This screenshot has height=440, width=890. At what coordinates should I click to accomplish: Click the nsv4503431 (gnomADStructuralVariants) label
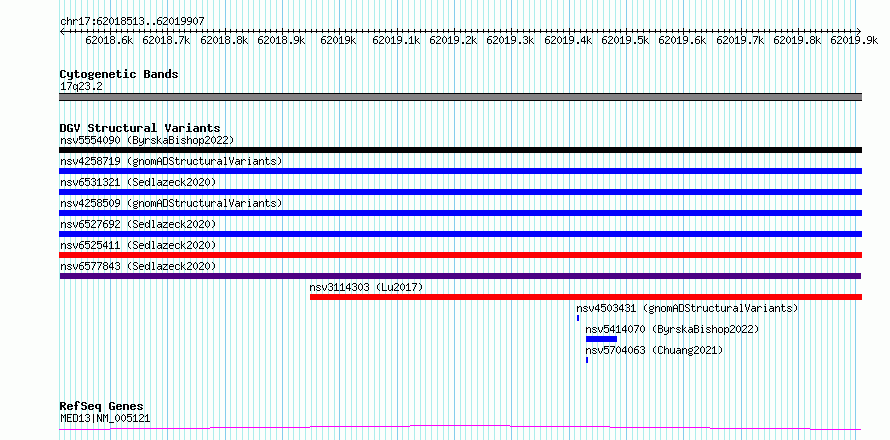pos(687,308)
